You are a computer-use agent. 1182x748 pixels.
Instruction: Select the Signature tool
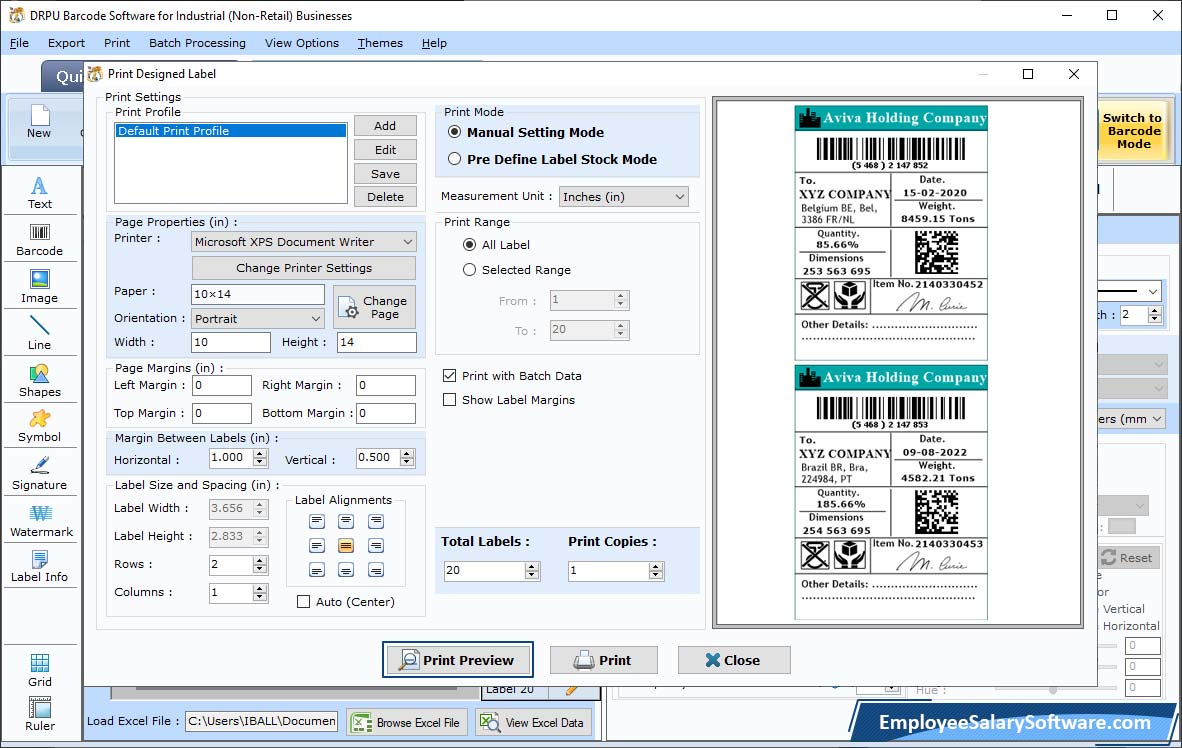(40, 474)
